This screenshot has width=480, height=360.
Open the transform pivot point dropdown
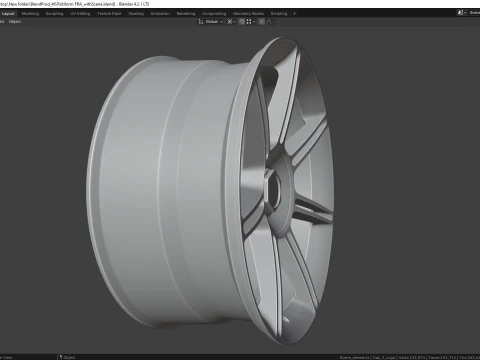pyautogui.click(x=231, y=22)
